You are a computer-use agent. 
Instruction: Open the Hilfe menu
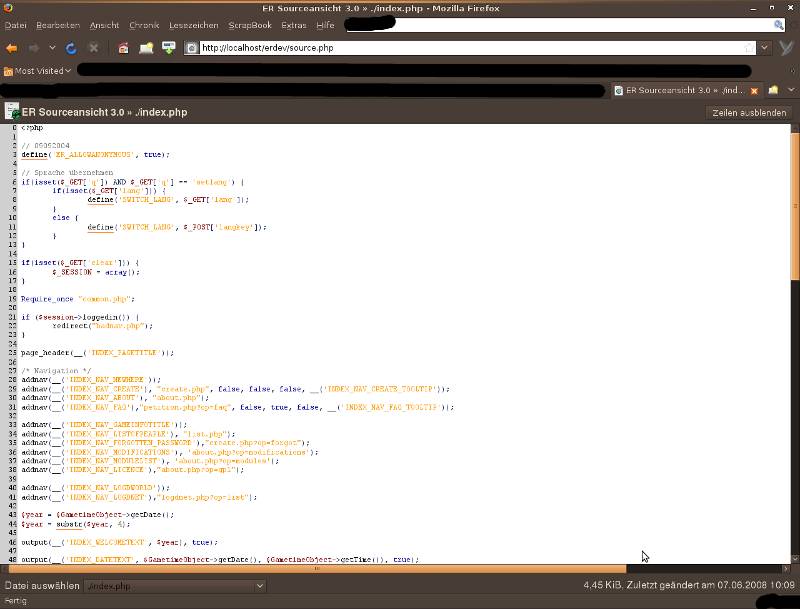tap(325, 25)
